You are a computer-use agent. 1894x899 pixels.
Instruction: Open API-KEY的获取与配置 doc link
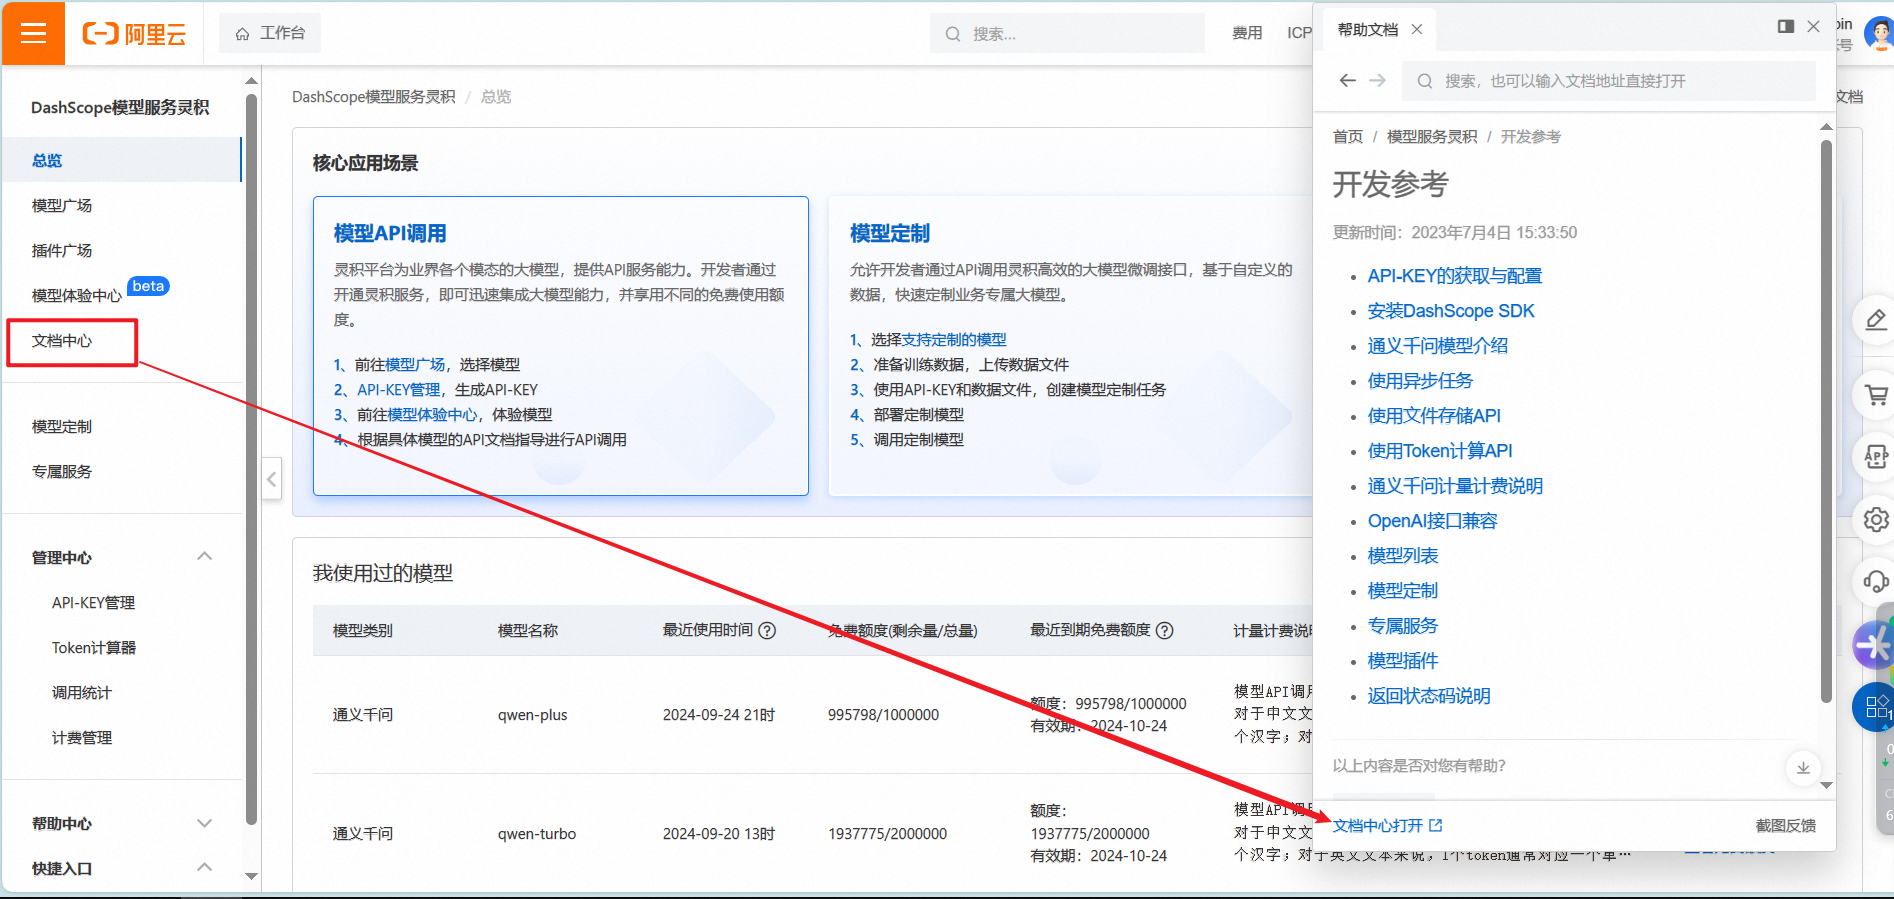(1454, 276)
